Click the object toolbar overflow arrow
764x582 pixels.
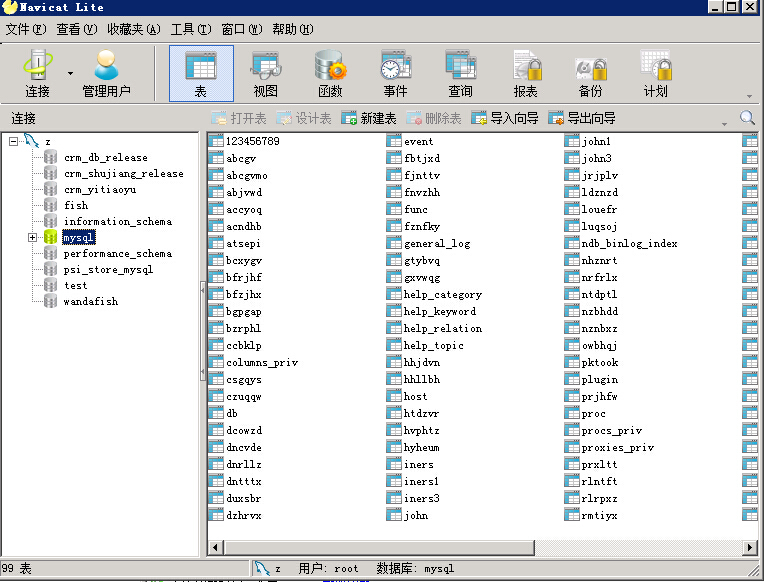pyautogui.click(x=724, y=124)
